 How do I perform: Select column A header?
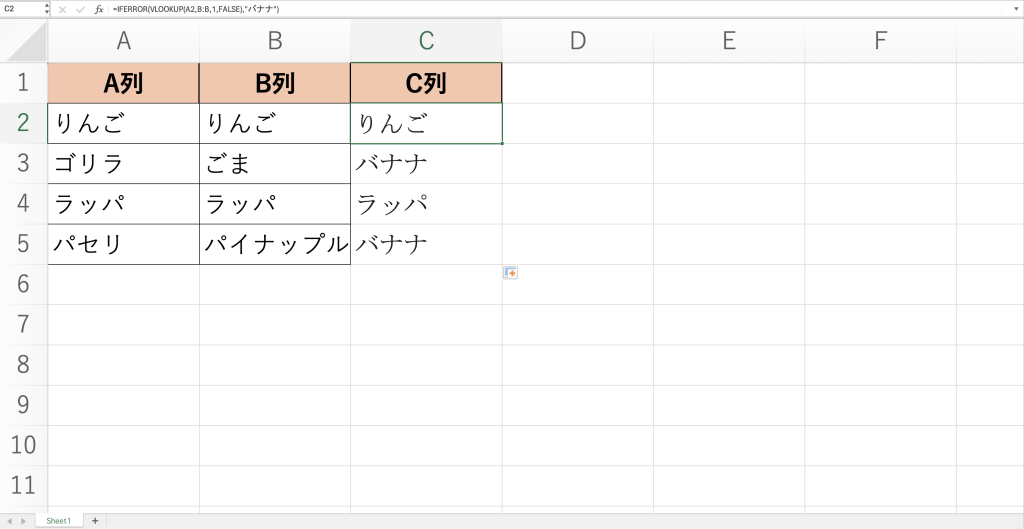coord(124,41)
